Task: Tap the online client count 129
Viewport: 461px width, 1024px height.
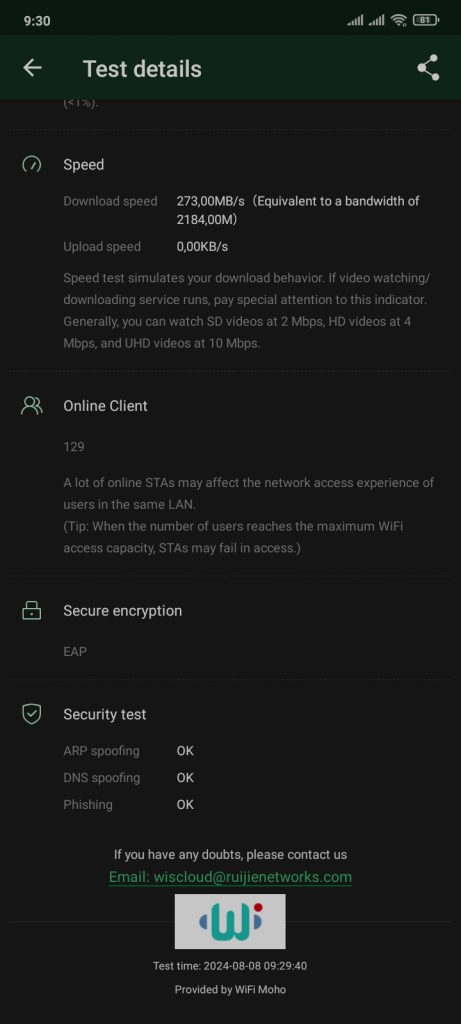Action: (74, 447)
